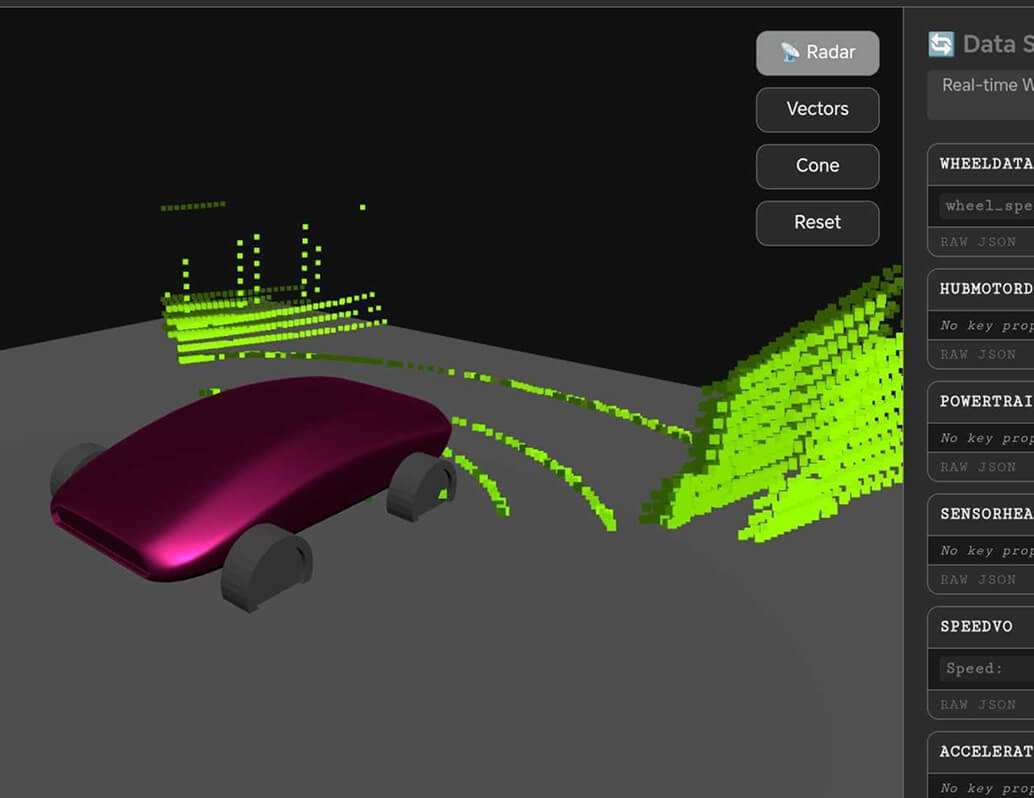Open the SENSORHEA card header
Screen dimensions: 1034x798
(981, 514)
